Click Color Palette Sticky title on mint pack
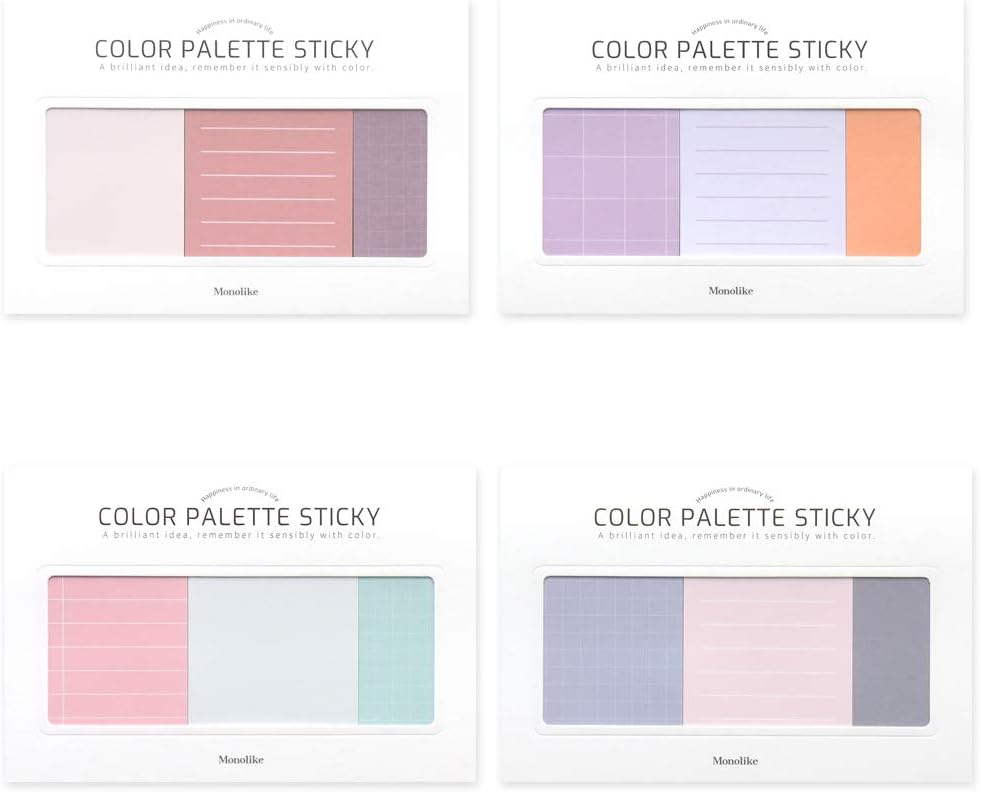Image resolution: width=981 pixels, height=792 pixels. point(239,517)
